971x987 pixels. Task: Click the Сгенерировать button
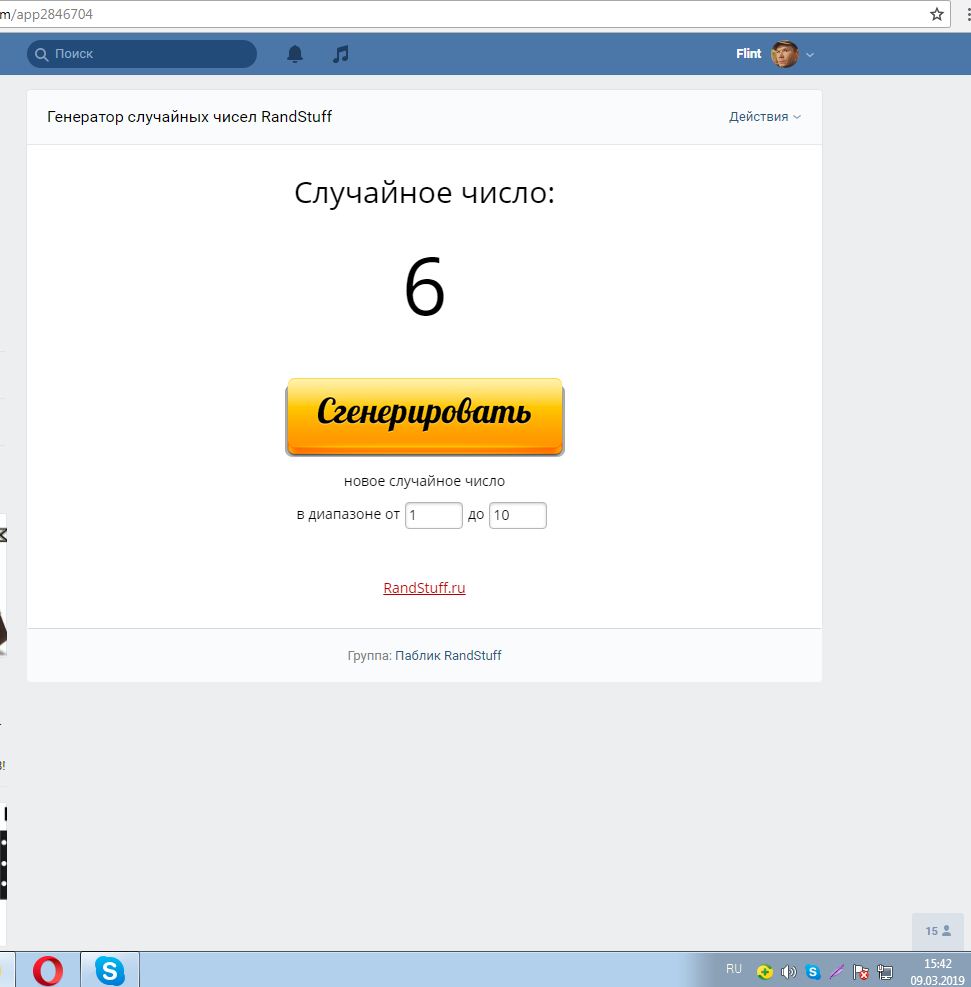click(x=425, y=417)
